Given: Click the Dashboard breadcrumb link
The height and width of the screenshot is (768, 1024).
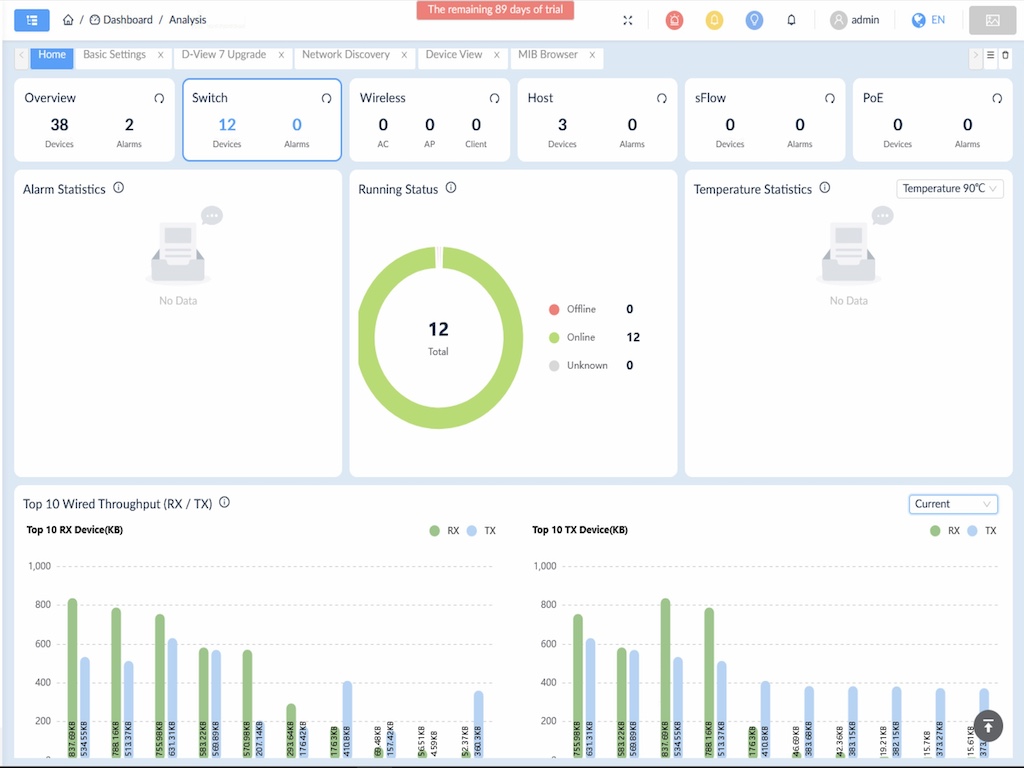Looking at the screenshot, I should click(127, 20).
